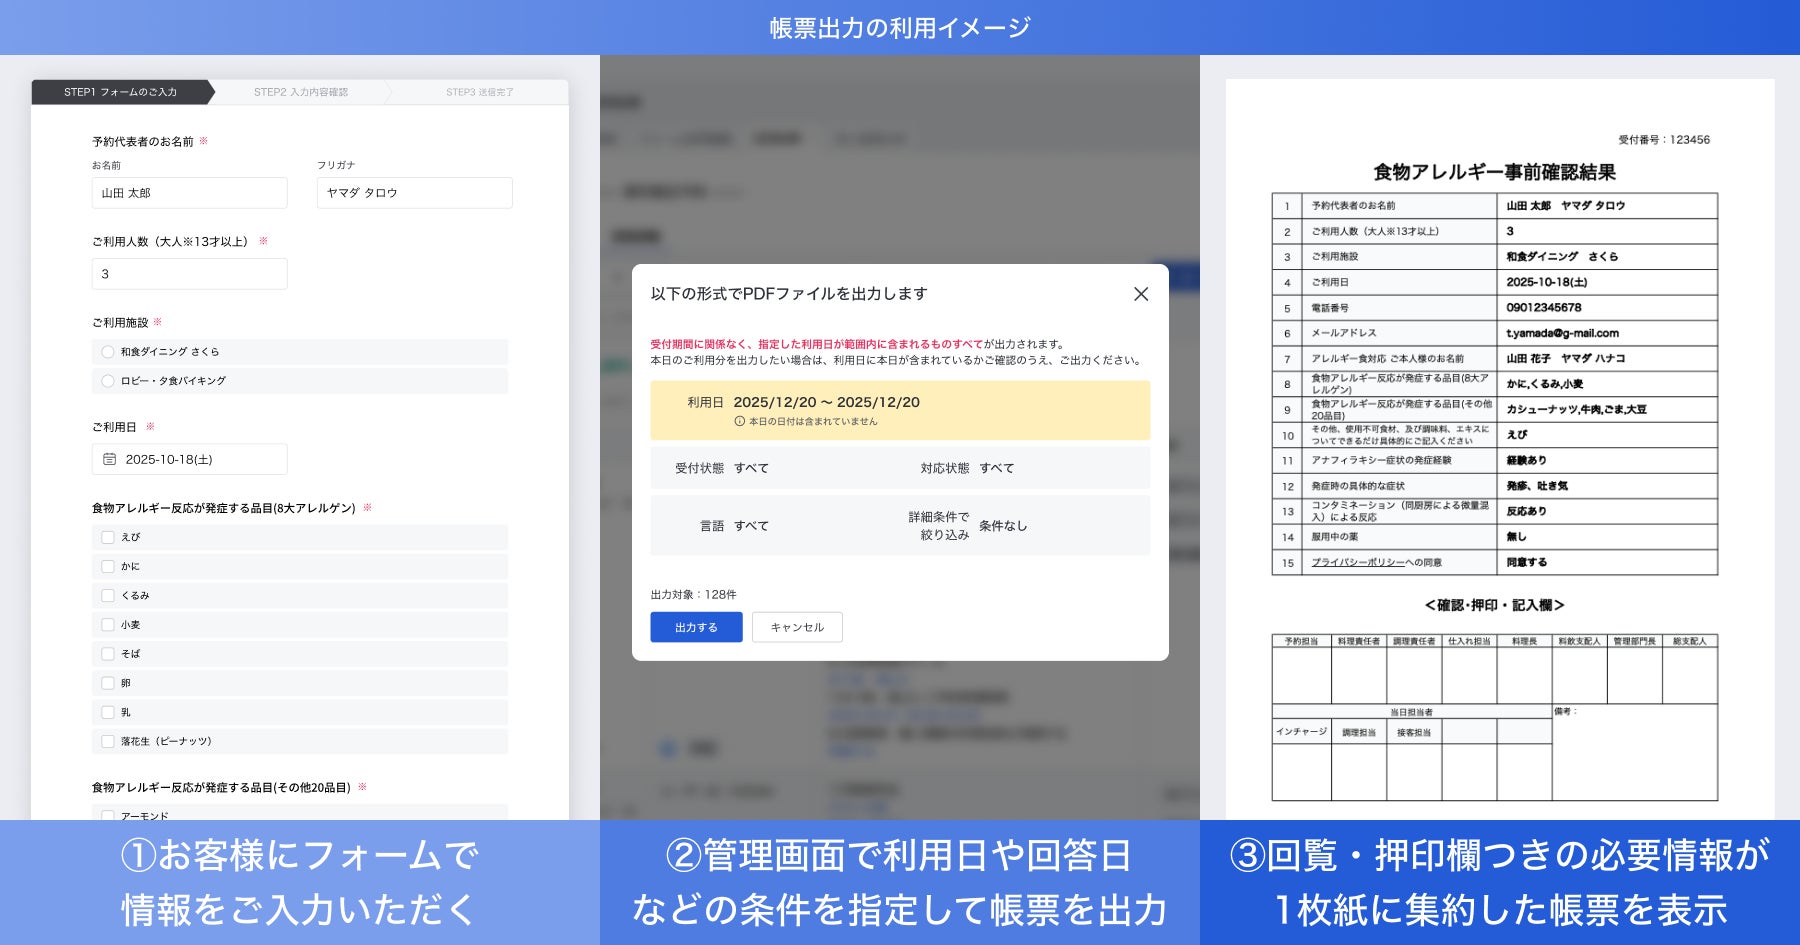Close the PDF output dialog
Viewport: 1800px width, 945px height.
click(1141, 294)
